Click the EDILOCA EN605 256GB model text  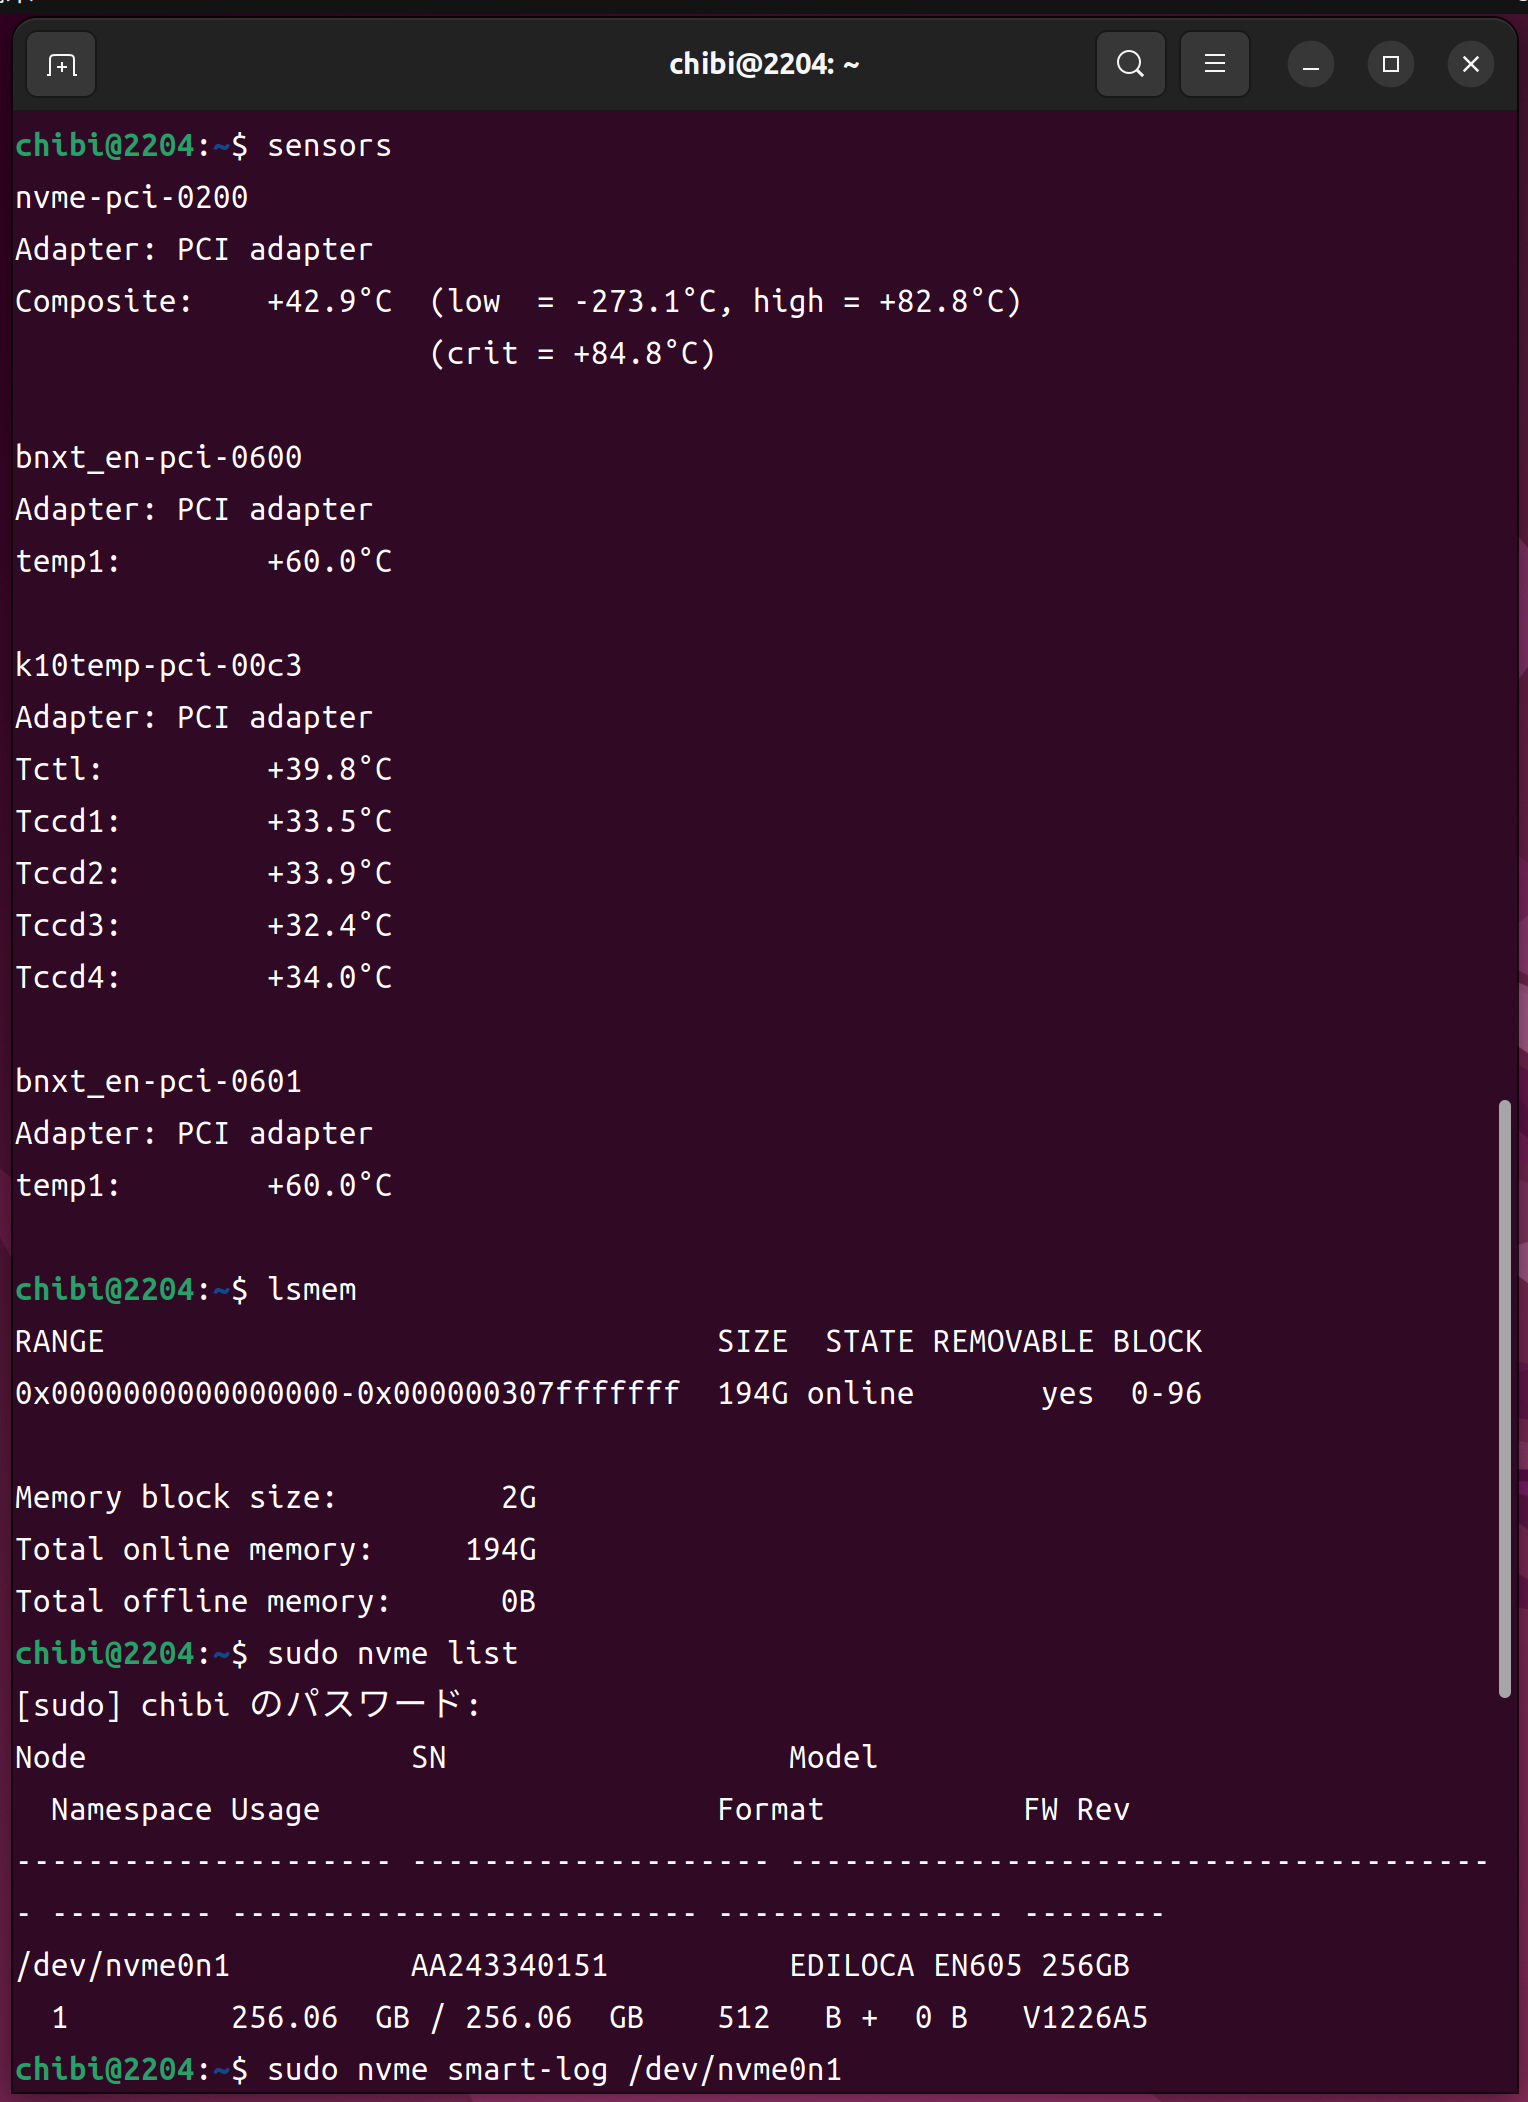(x=959, y=1966)
